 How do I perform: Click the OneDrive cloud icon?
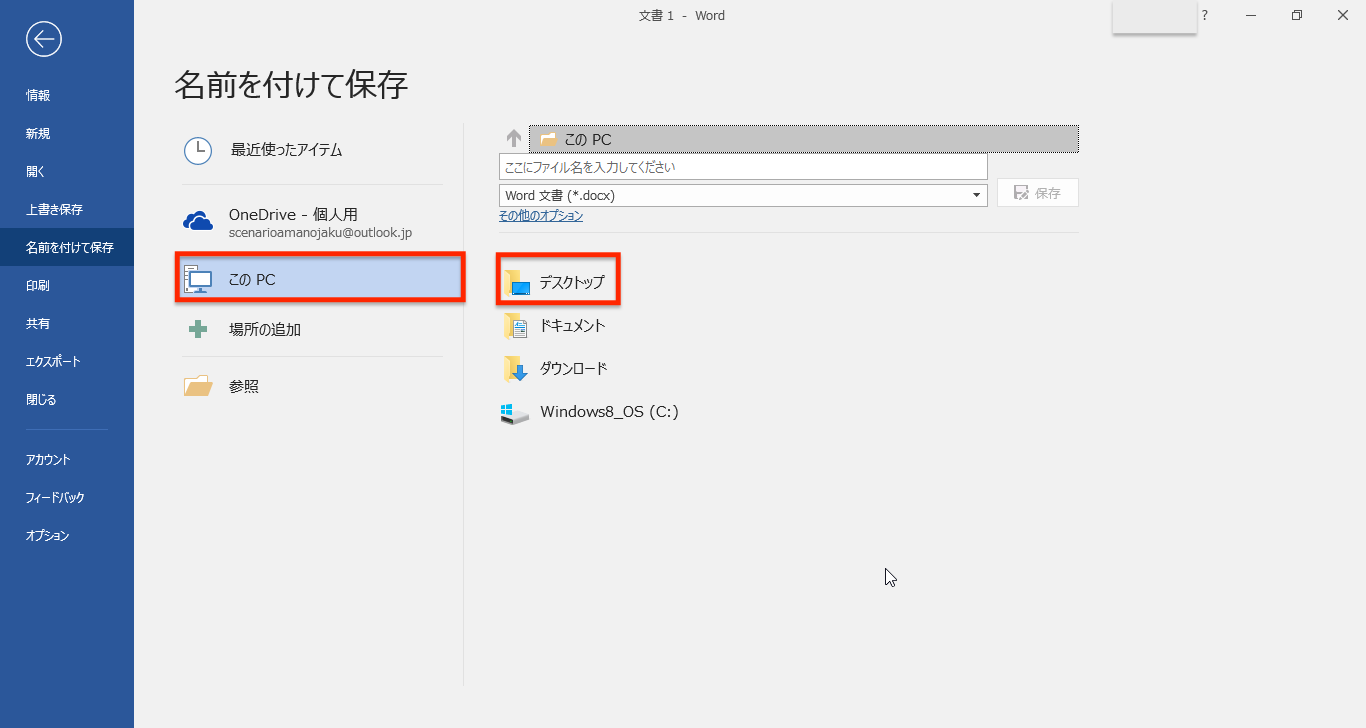198,222
